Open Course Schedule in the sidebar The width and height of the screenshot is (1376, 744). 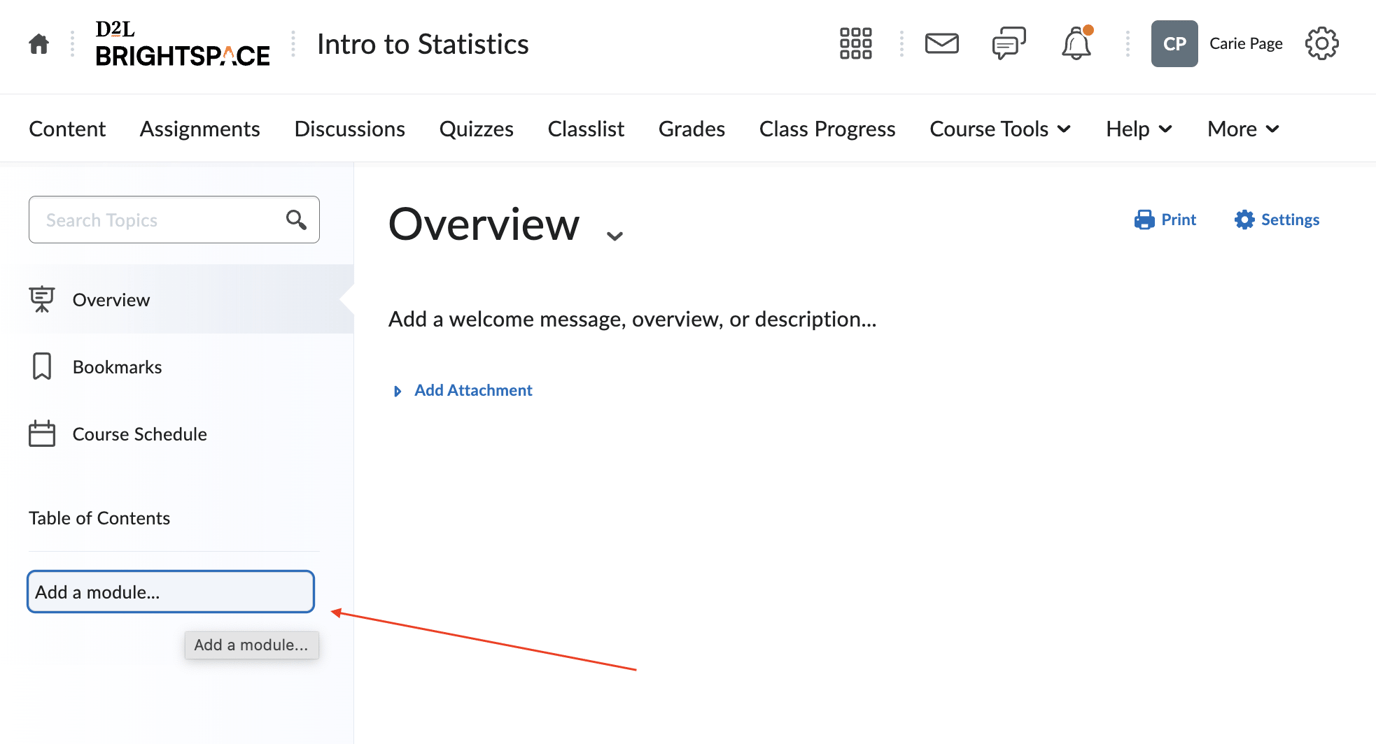coord(139,434)
